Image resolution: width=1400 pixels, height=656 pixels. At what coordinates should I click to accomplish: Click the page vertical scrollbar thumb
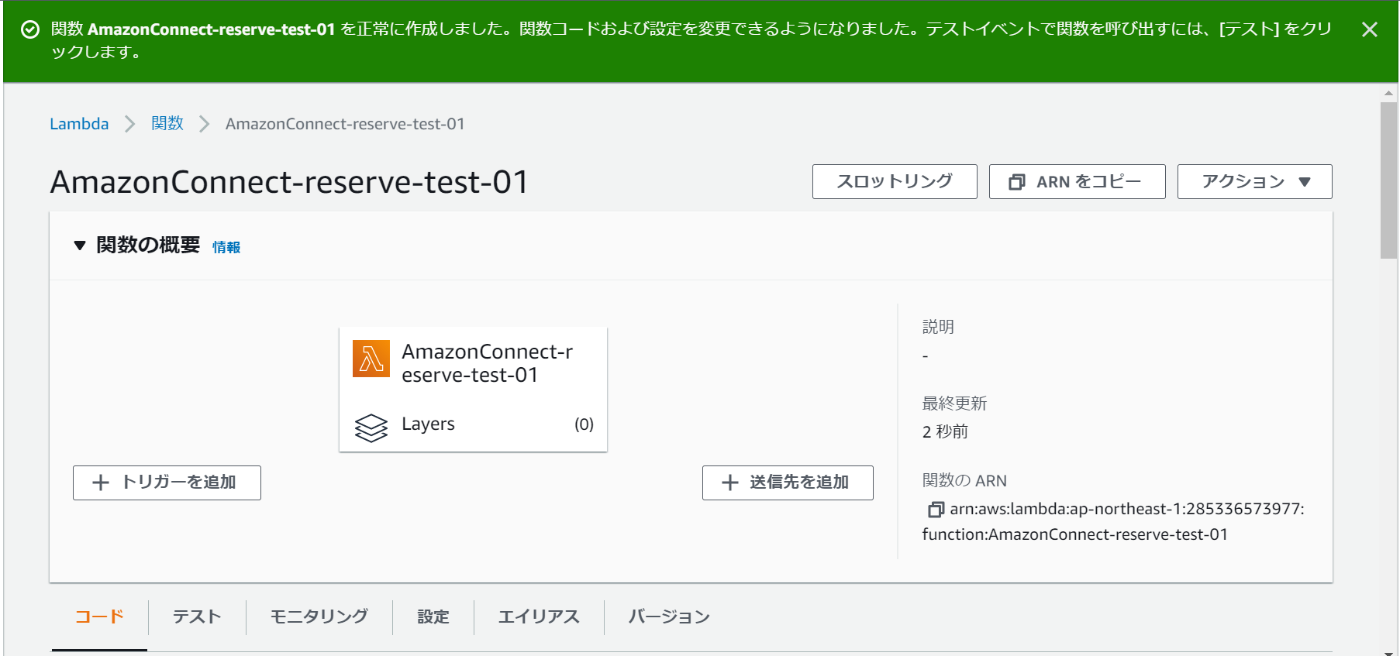[1389, 180]
